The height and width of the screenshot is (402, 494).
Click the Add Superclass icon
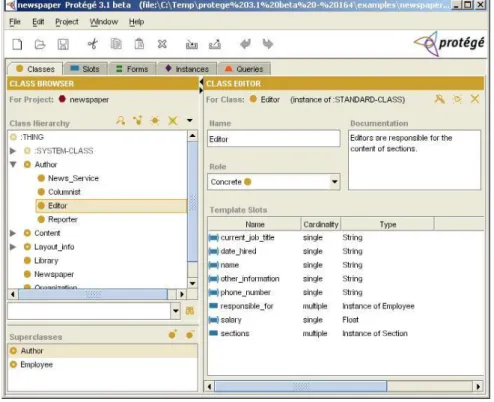[173, 334]
